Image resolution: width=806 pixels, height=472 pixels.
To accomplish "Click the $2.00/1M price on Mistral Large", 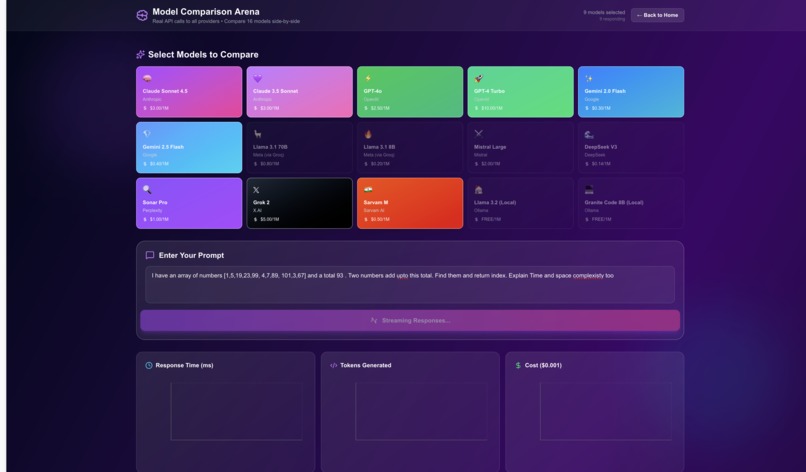I will (x=490, y=164).
